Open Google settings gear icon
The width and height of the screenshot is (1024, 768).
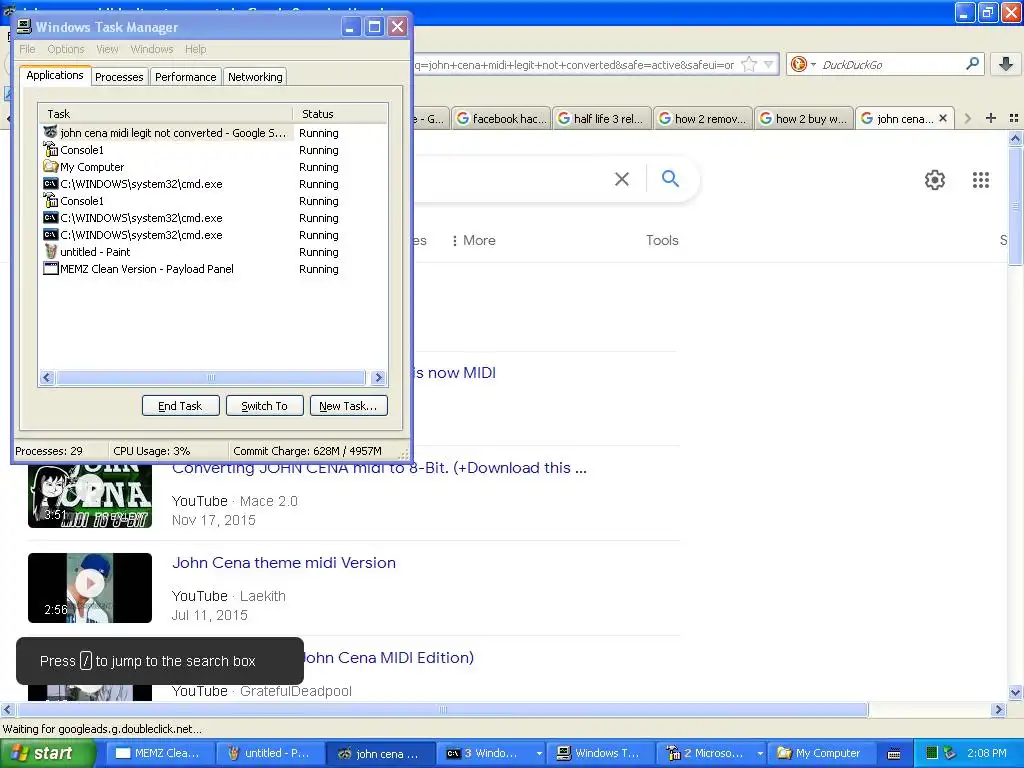pyautogui.click(x=935, y=180)
